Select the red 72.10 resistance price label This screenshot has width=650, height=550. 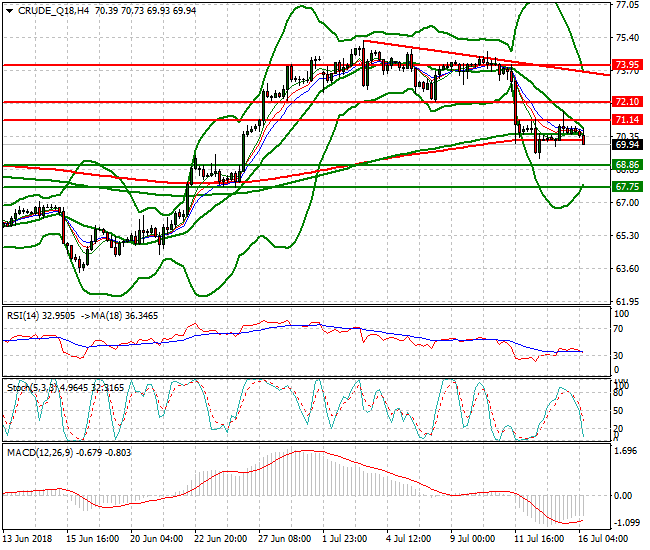627,102
